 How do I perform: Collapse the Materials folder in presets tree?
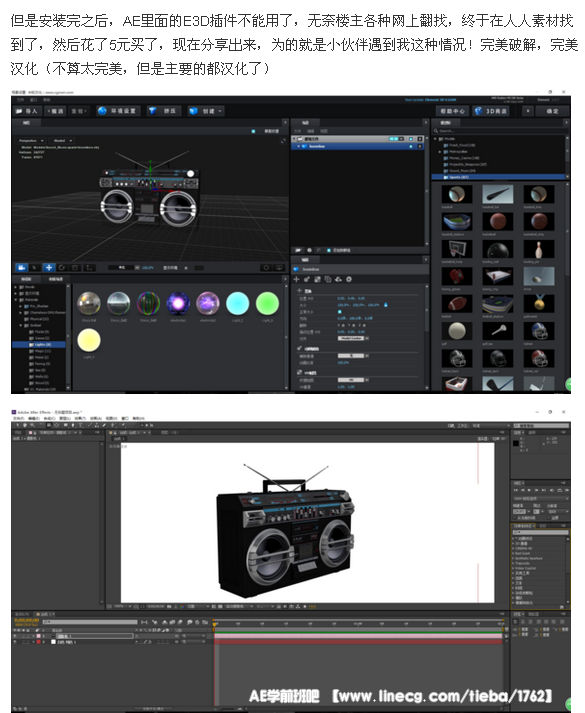pos(16,300)
